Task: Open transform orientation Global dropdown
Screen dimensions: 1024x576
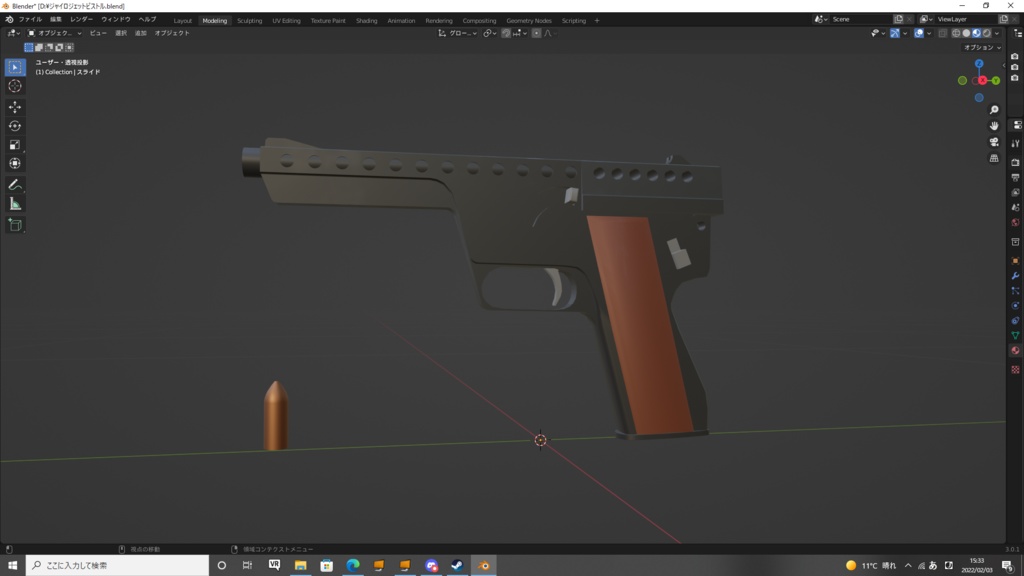Action: (x=458, y=33)
